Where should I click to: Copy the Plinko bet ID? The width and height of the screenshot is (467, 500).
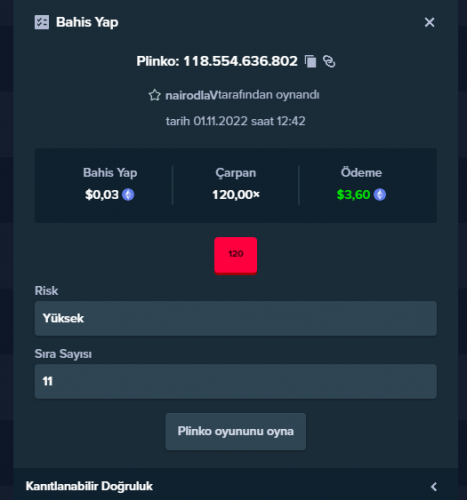tap(310, 61)
